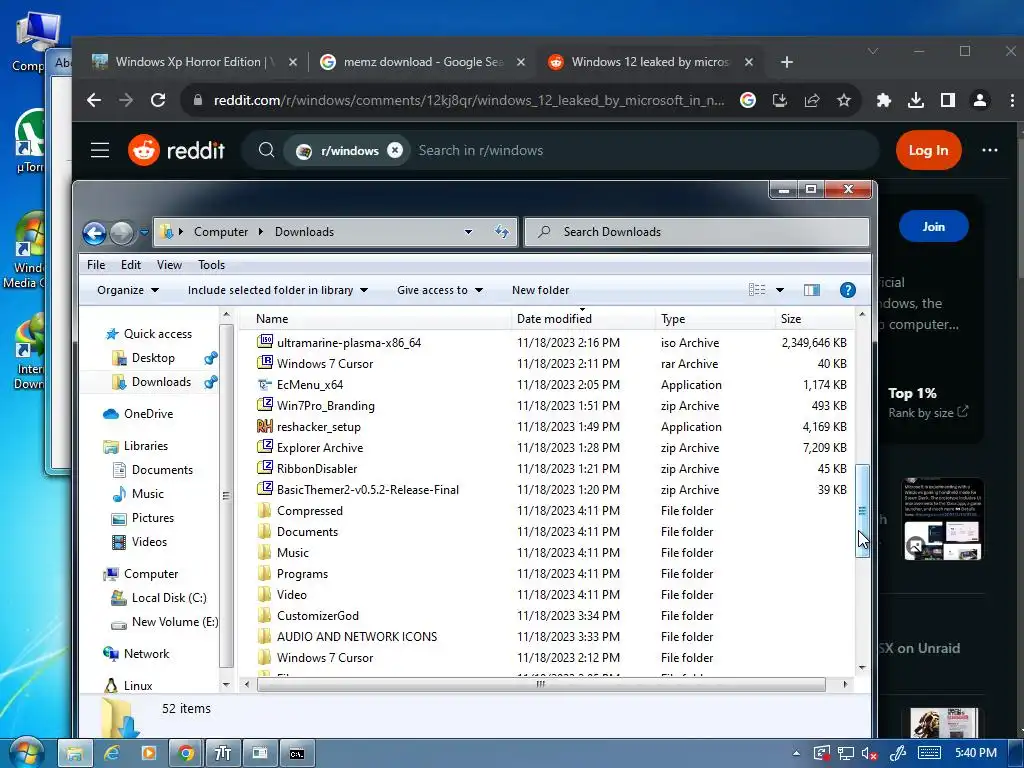Open Internet Explorer from taskbar

click(112, 753)
